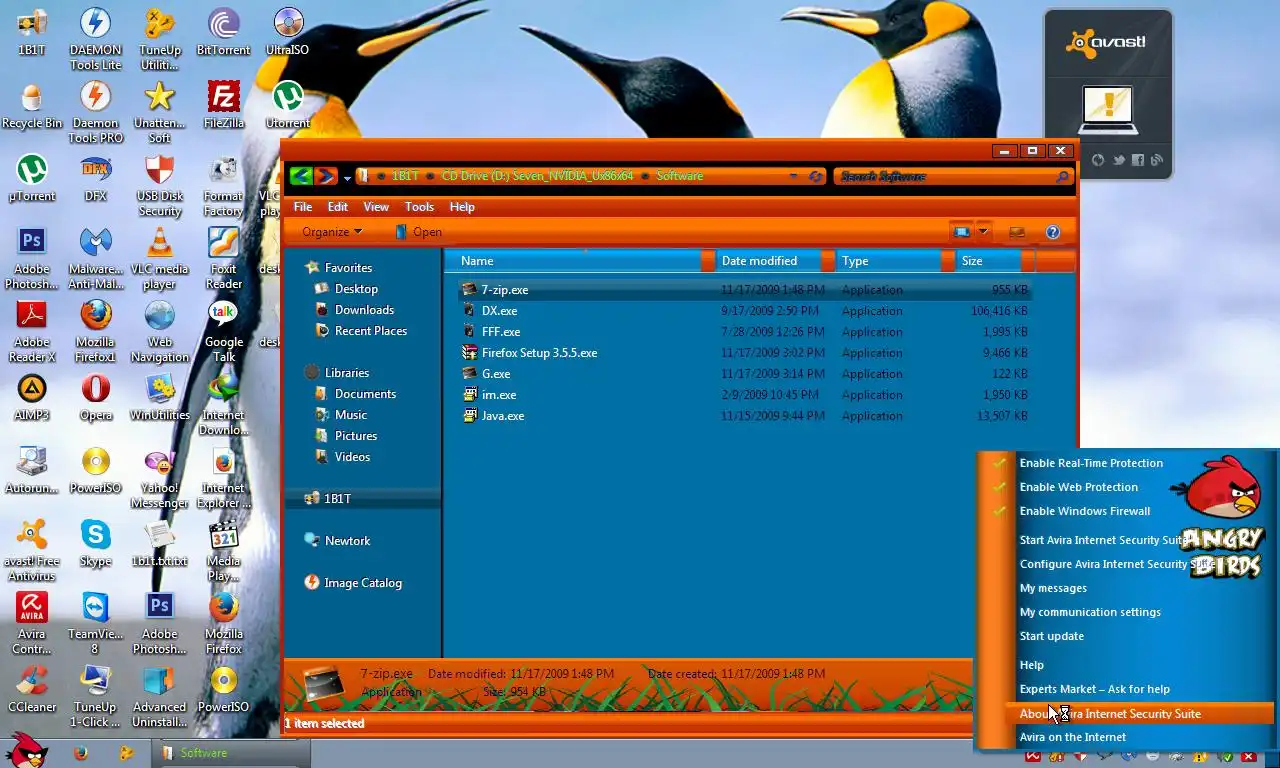Change your view using the Views button
Viewport: 1280px width, 768px height.
coord(961,232)
